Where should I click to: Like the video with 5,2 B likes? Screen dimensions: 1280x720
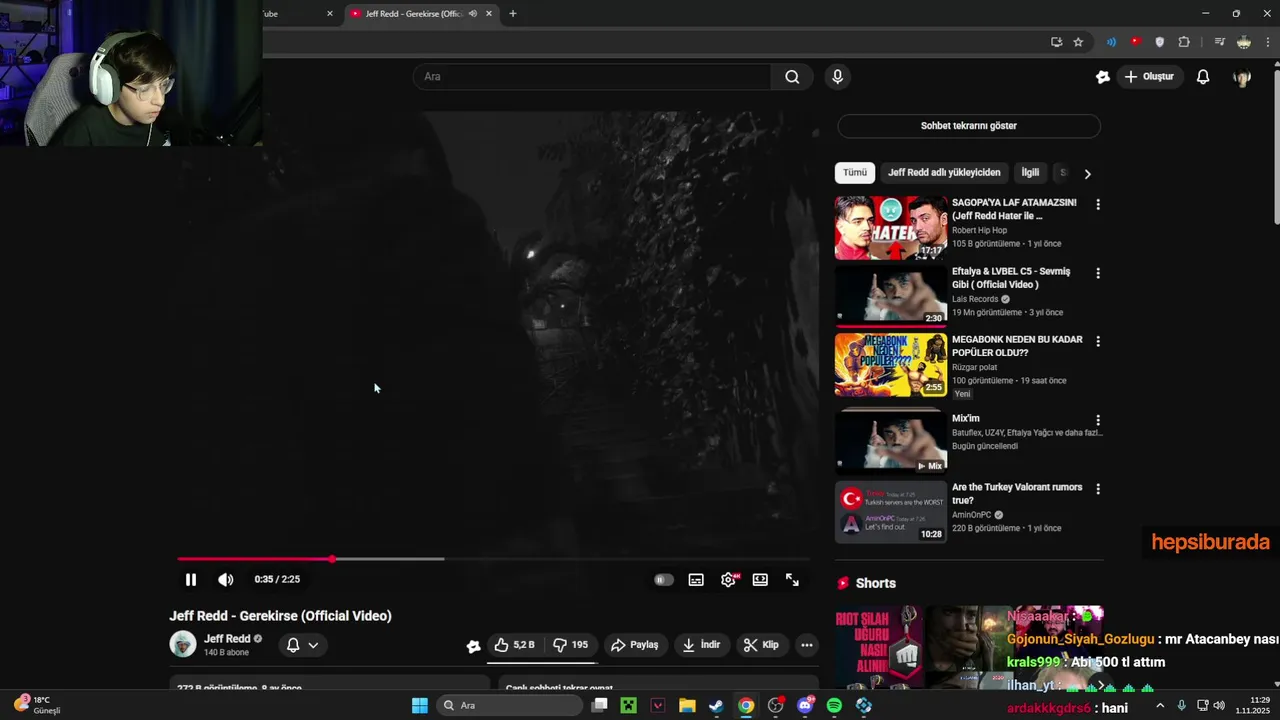pyautogui.click(x=515, y=645)
